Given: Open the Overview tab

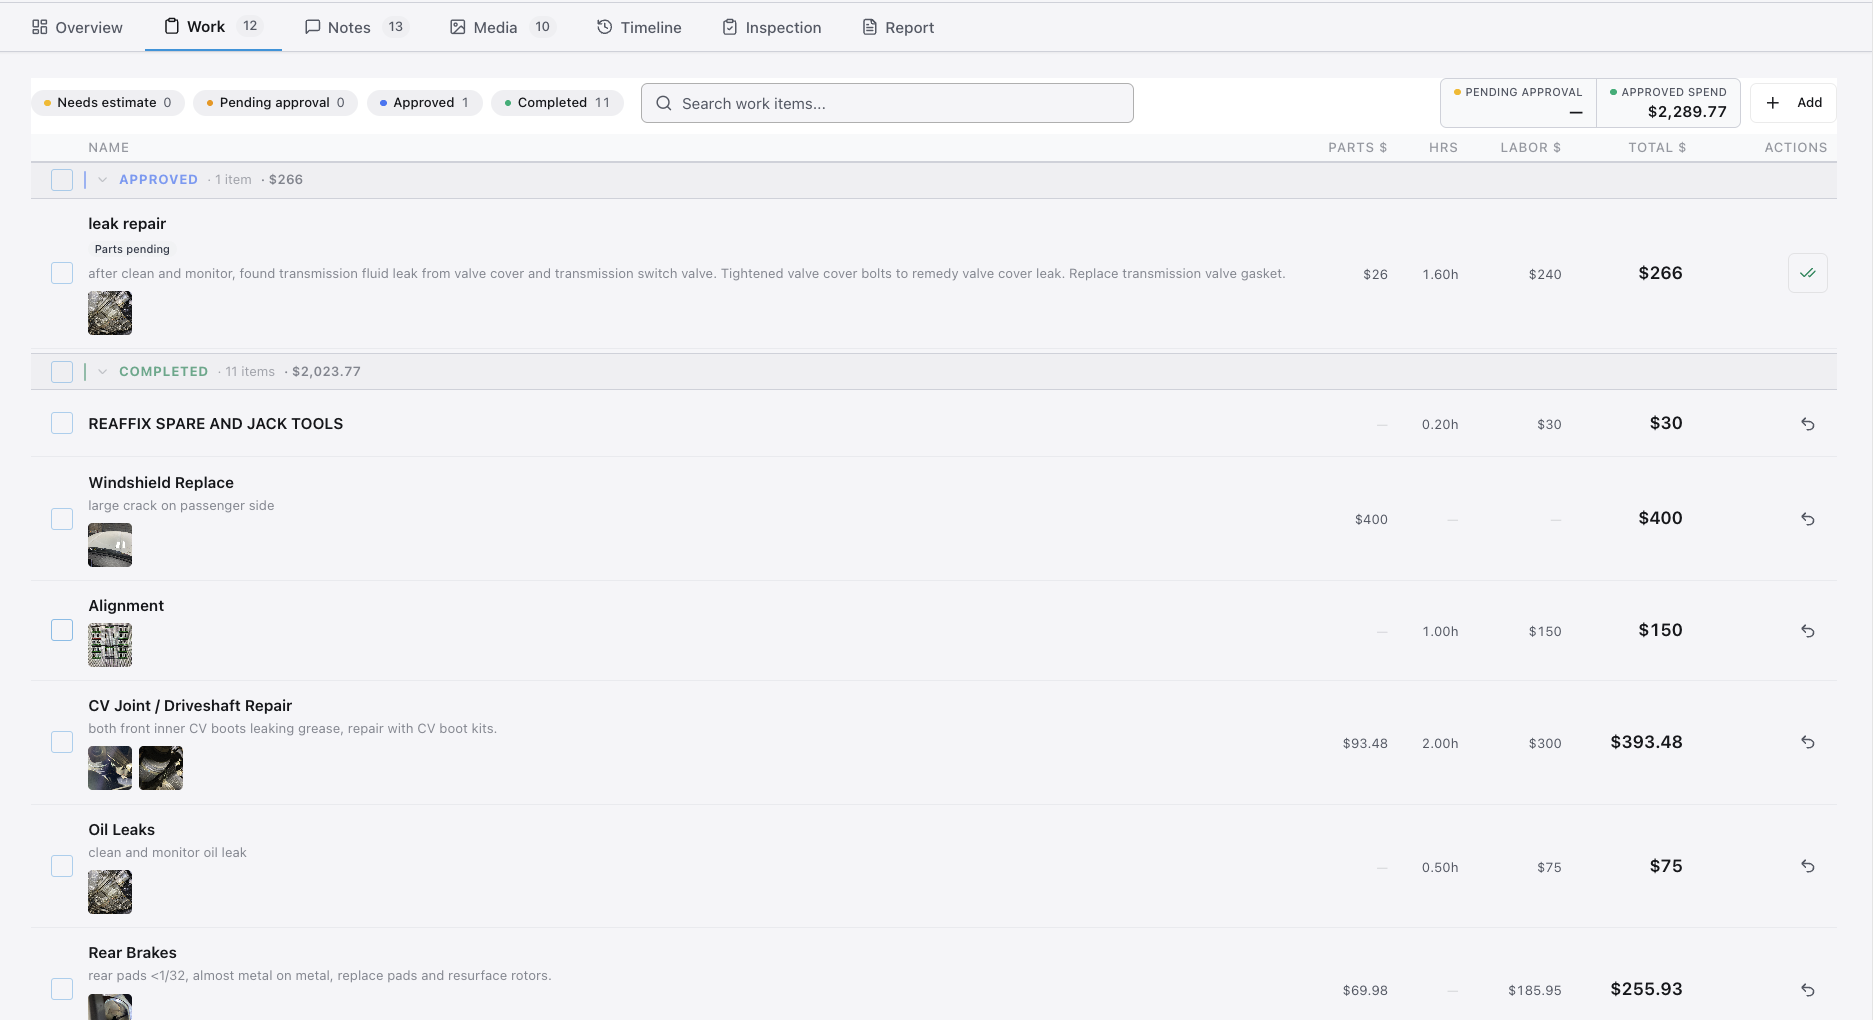Looking at the screenshot, I should click(77, 27).
